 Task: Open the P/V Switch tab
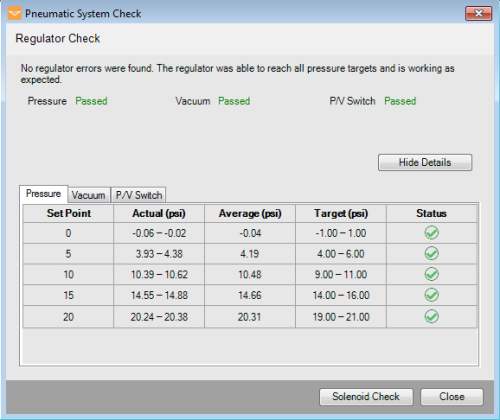click(x=139, y=195)
